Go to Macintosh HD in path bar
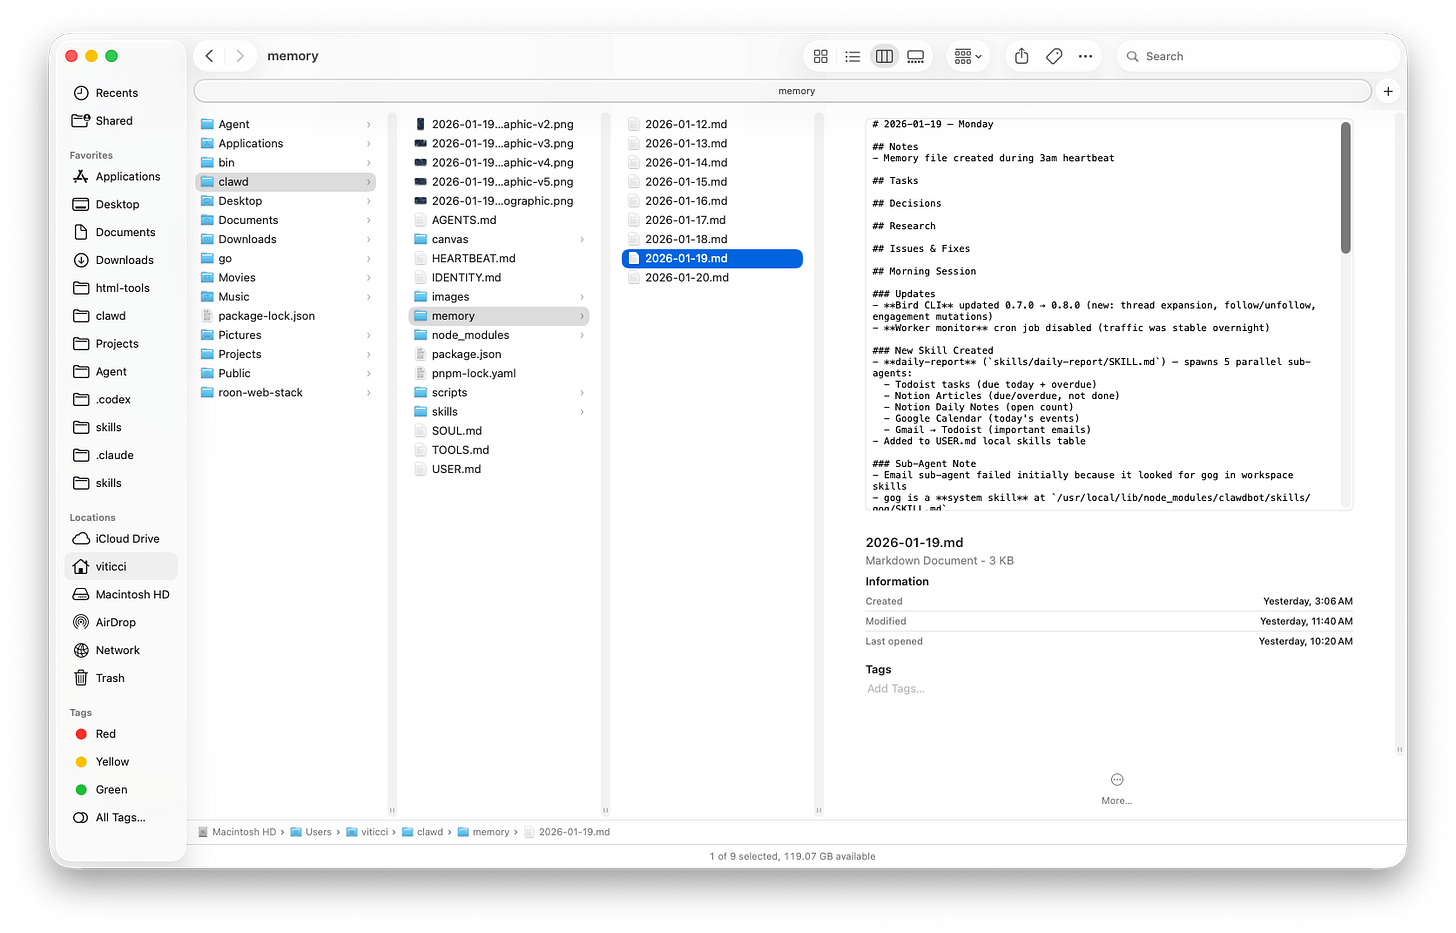Image resolution: width=1456 pixels, height=933 pixels. (237, 832)
